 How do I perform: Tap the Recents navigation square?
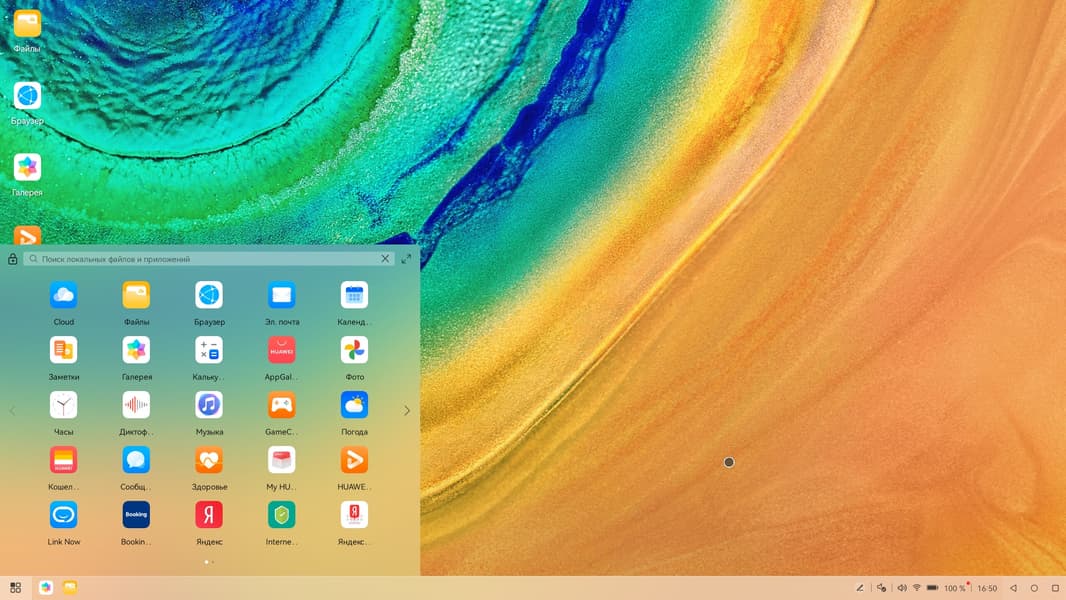click(1055, 588)
